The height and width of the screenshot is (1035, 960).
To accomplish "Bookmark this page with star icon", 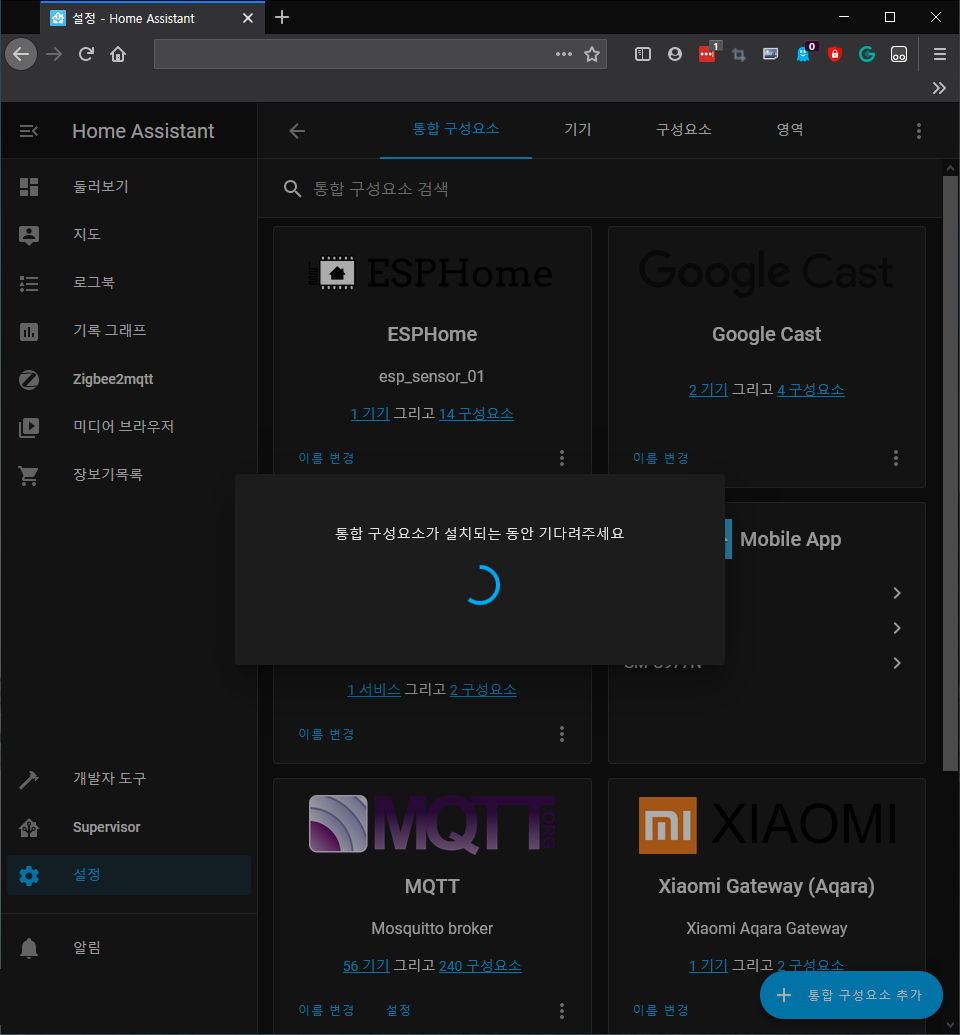I will point(592,54).
